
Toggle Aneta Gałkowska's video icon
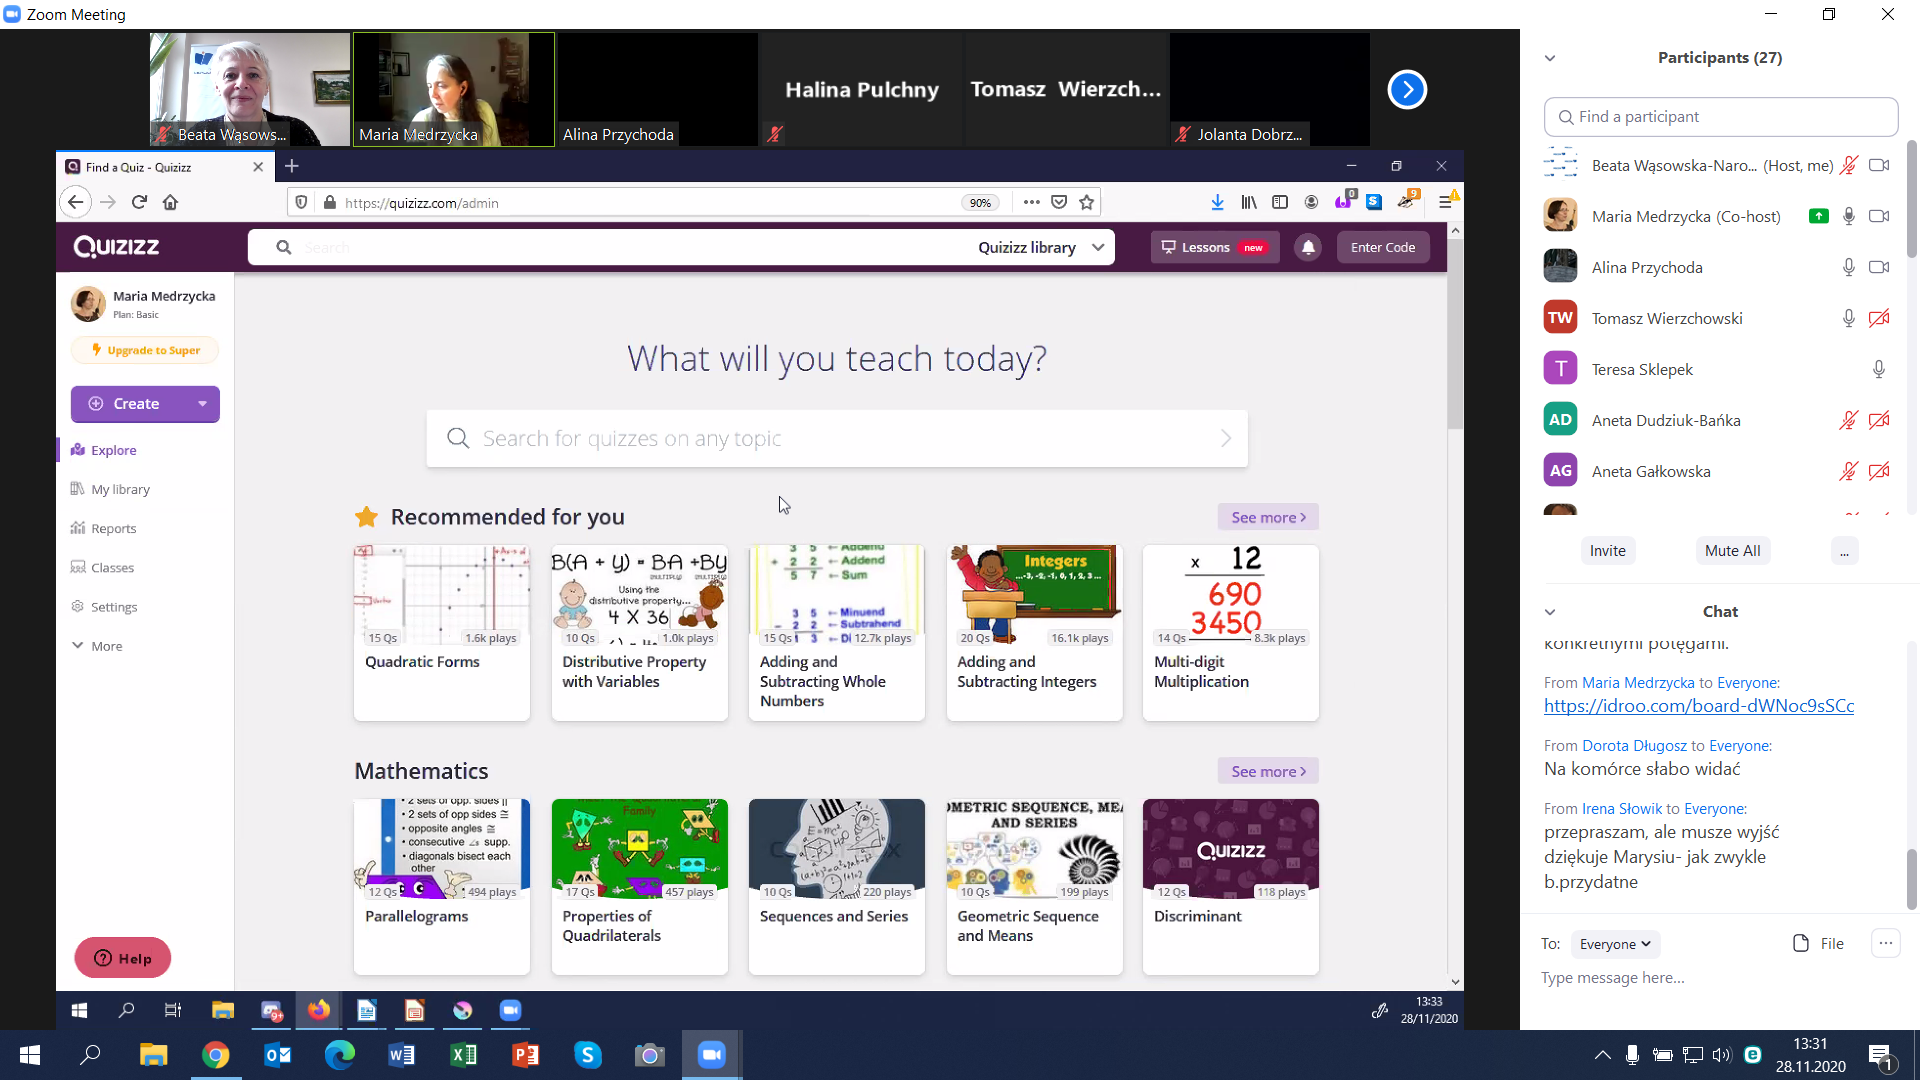[x=1879, y=471]
